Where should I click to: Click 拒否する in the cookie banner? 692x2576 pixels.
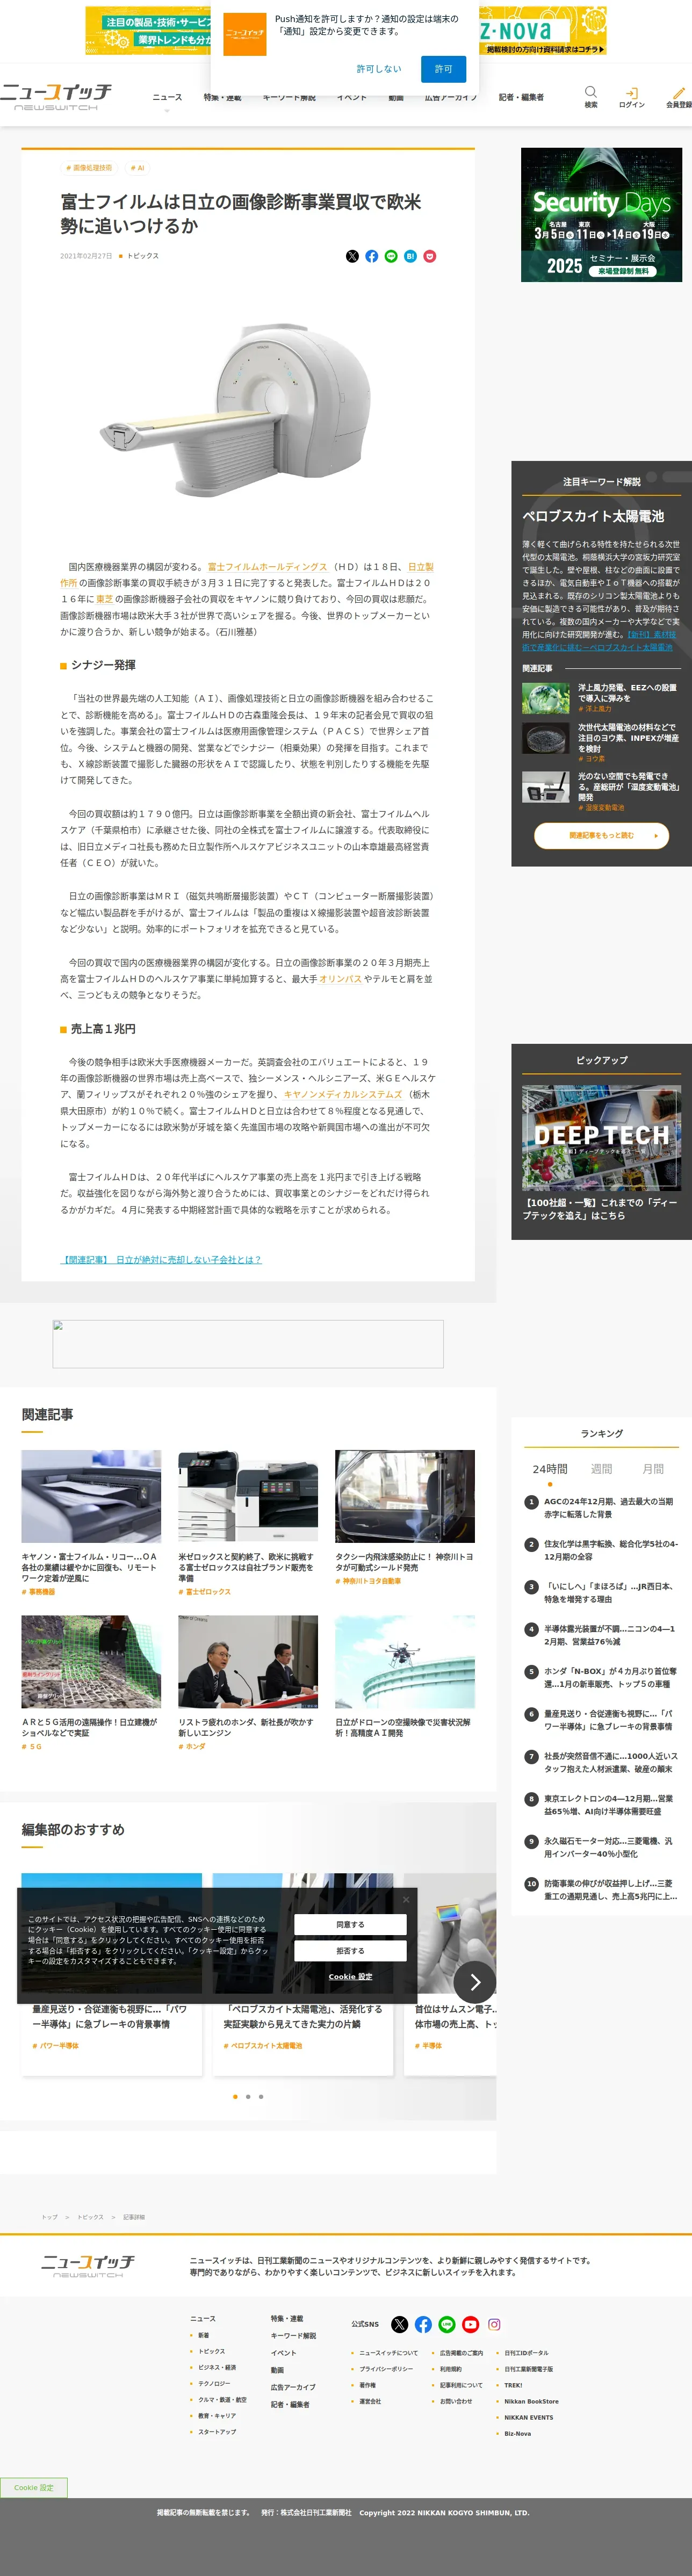350,1950
